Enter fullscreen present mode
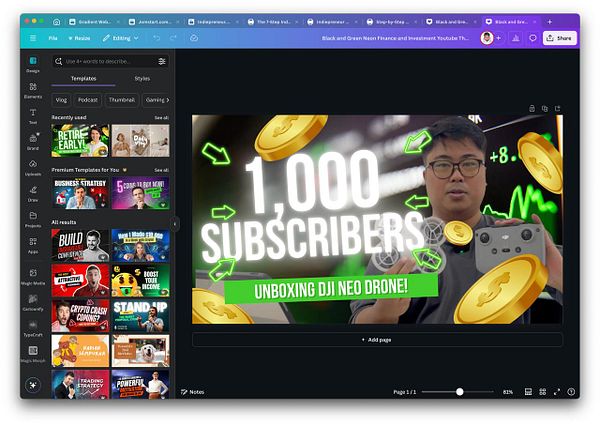600x425 pixels. [x=557, y=392]
